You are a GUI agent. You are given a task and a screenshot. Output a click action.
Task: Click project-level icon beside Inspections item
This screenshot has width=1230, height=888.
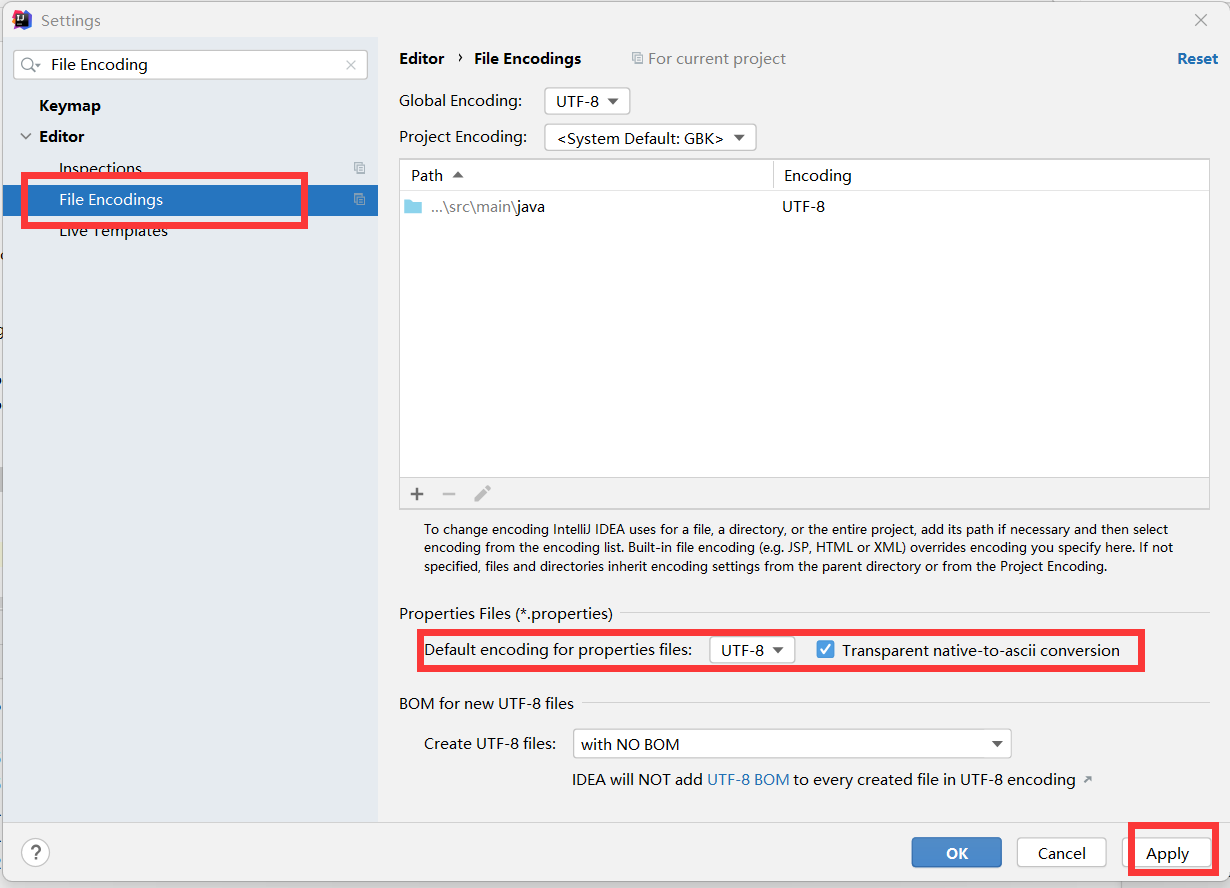pyautogui.click(x=360, y=168)
